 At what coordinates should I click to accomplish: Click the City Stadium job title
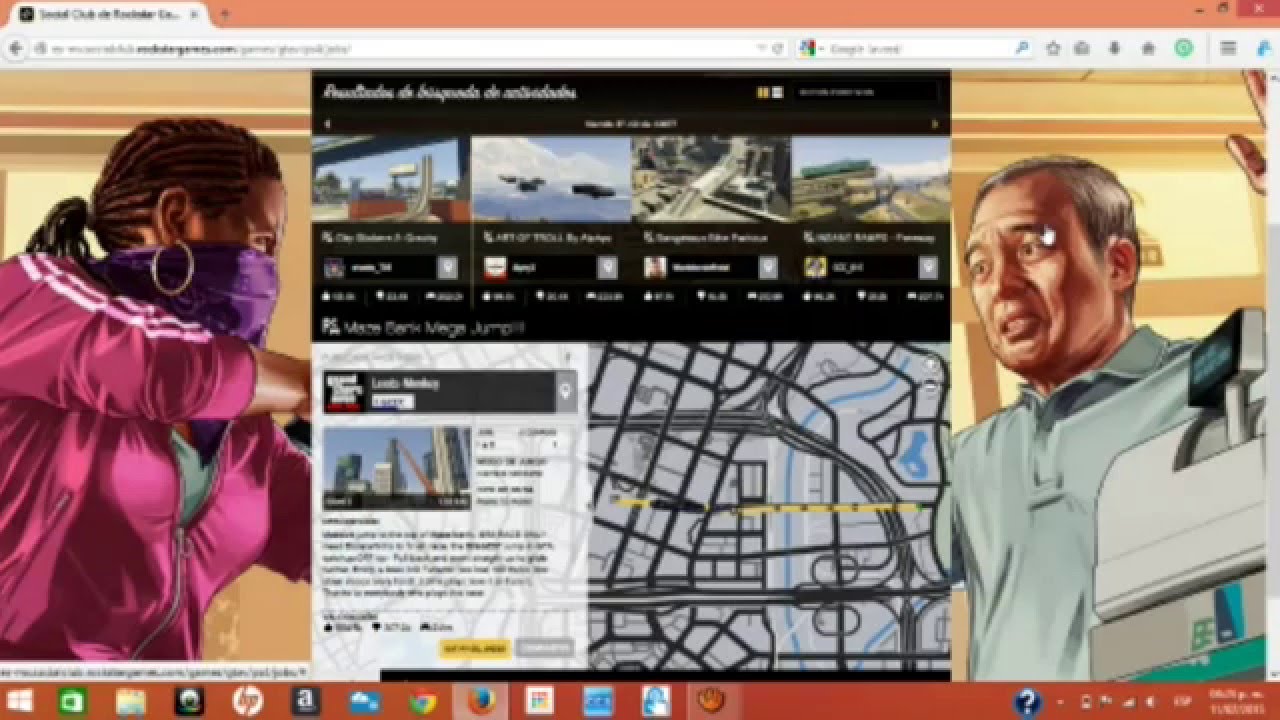pos(386,239)
